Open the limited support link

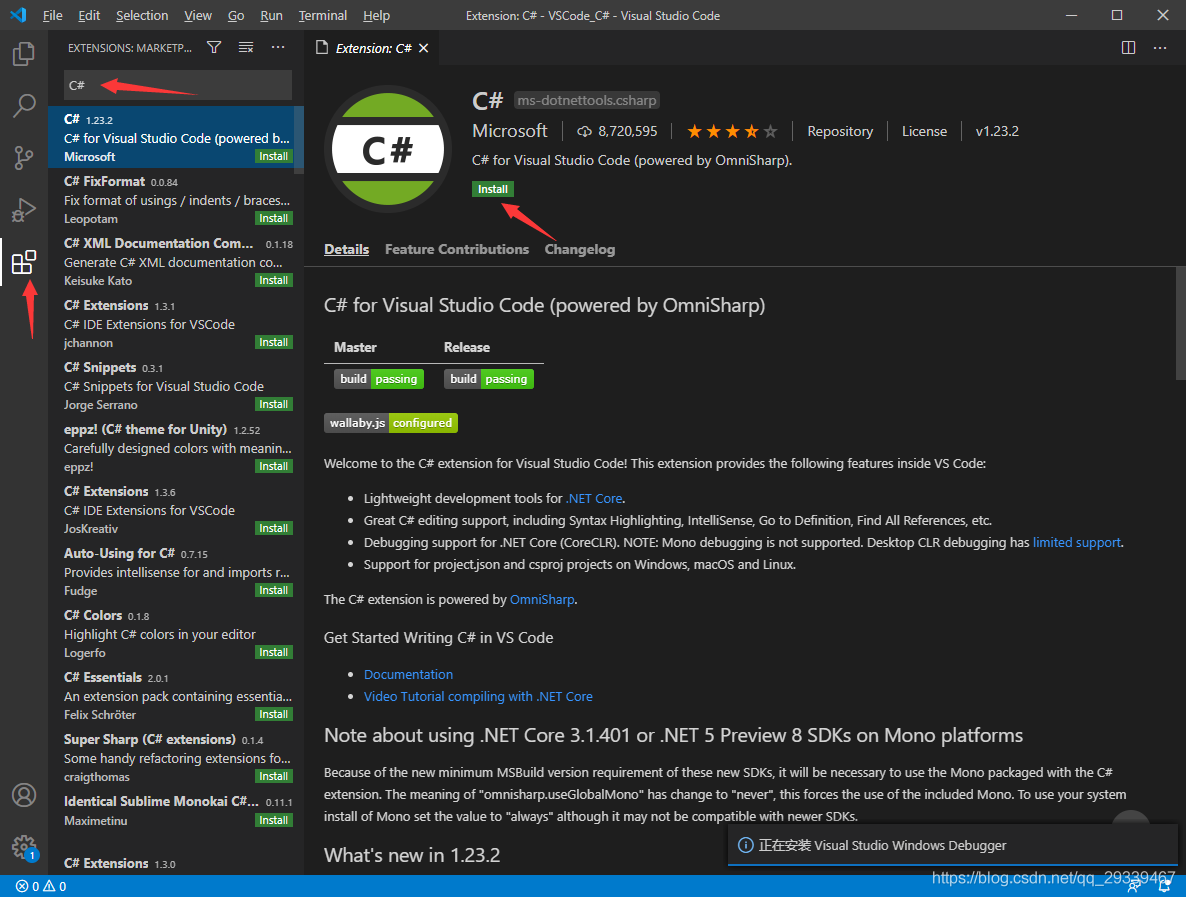[x=1076, y=542]
